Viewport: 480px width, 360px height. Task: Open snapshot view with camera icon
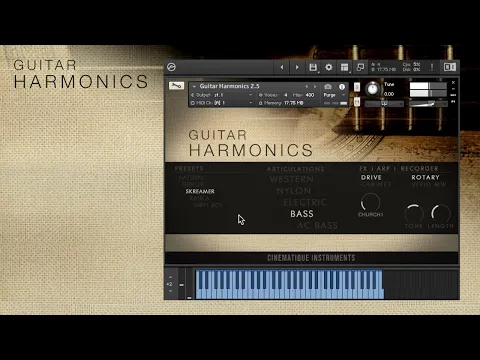click(328, 87)
